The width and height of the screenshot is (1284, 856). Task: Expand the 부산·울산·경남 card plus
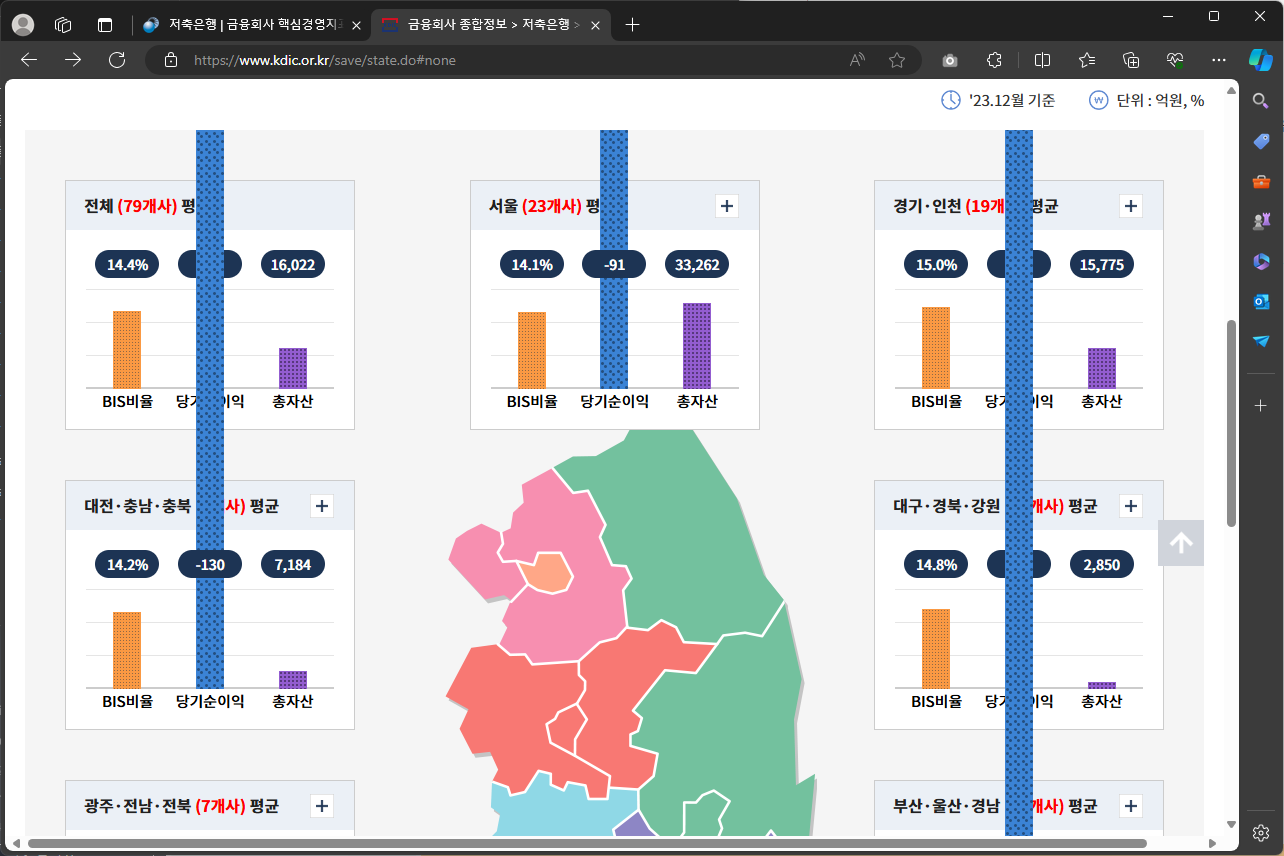click(1131, 806)
